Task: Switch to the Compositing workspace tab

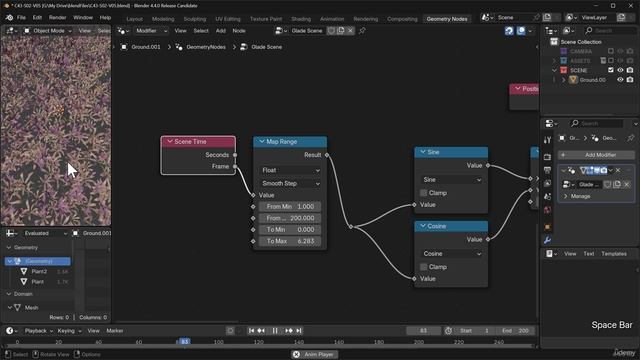Action: [x=402, y=19]
